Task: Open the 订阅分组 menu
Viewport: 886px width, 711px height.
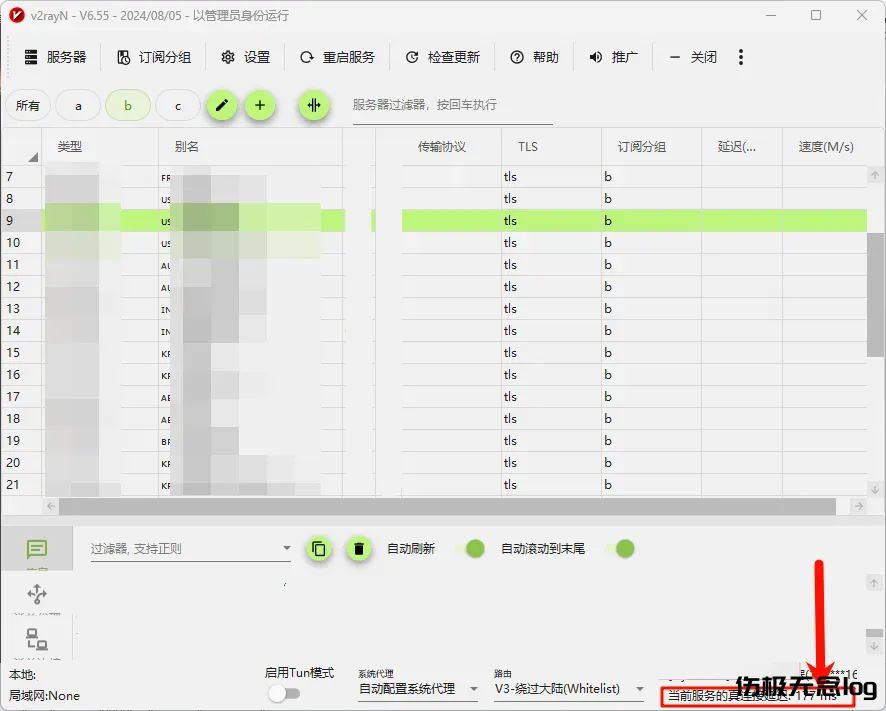Action: coord(154,57)
